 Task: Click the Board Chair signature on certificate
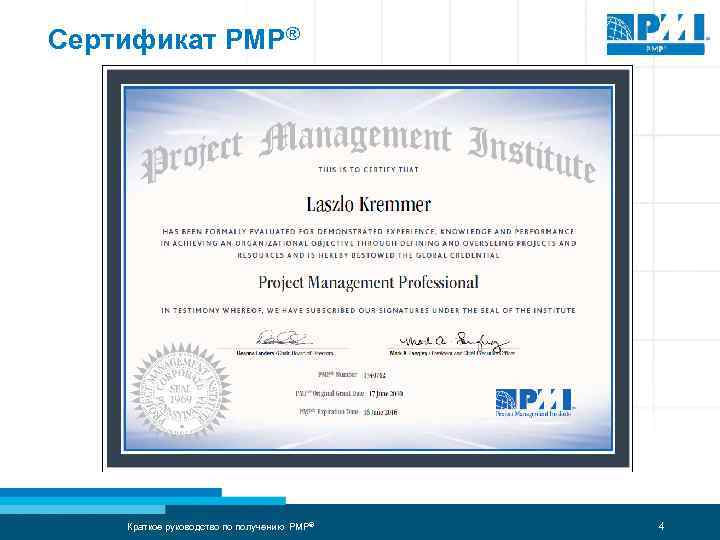[284, 338]
